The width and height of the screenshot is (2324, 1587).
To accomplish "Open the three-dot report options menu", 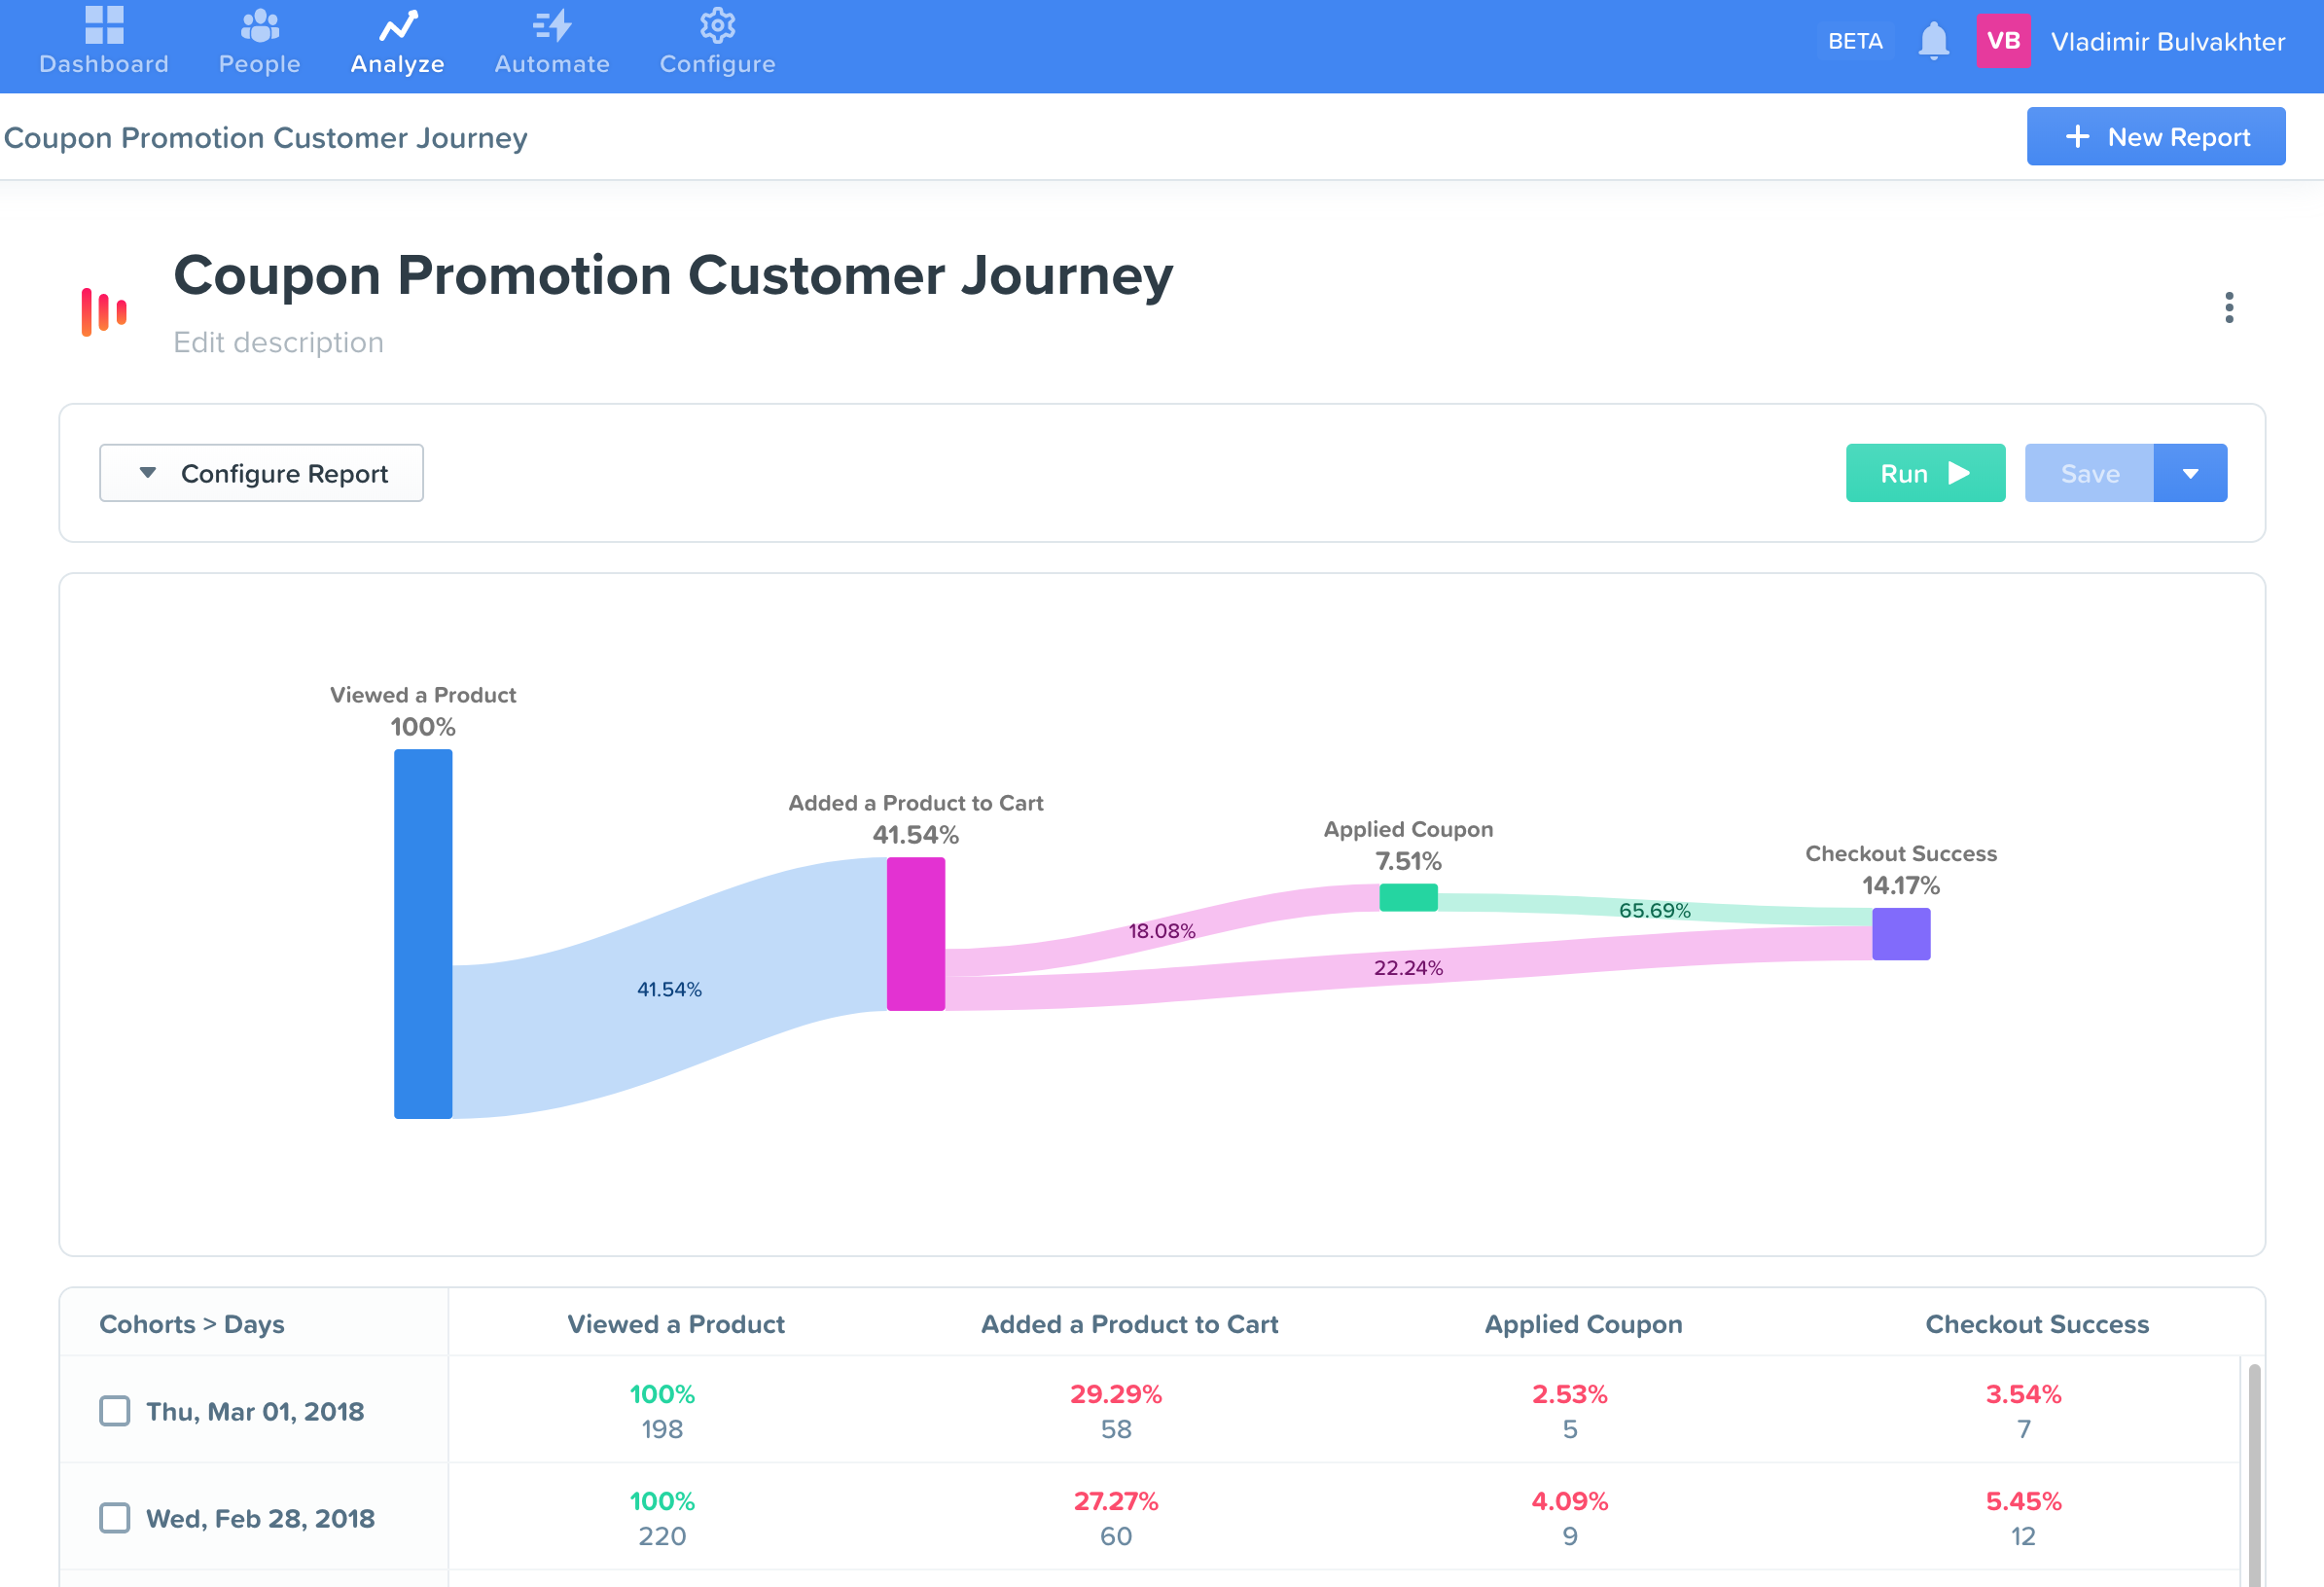I will click(x=2228, y=310).
